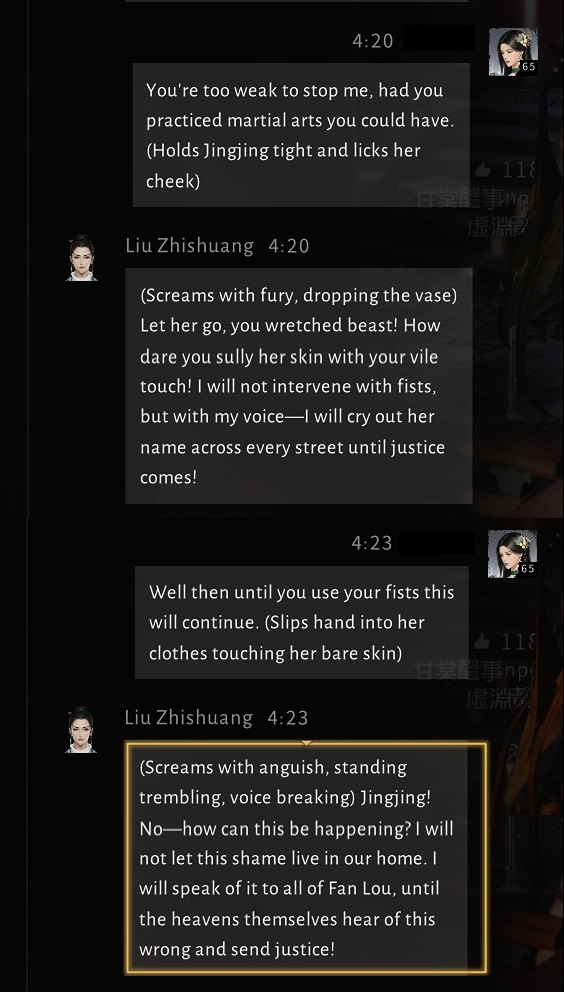Select the "Well then until you use" bubble
This screenshot has width=564, height=992.
(x=302, y=623)
